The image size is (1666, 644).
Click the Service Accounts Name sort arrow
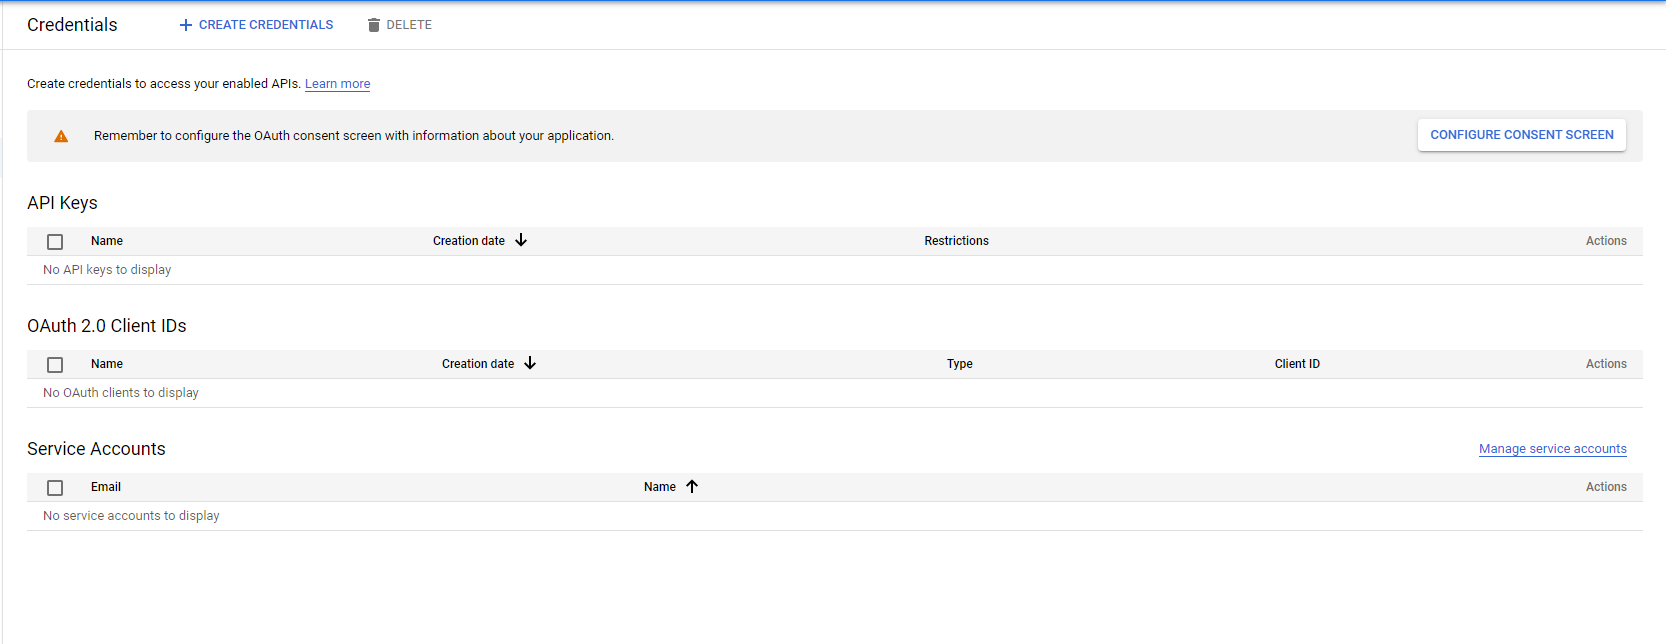pyautogui.click(x=692, y=486)
